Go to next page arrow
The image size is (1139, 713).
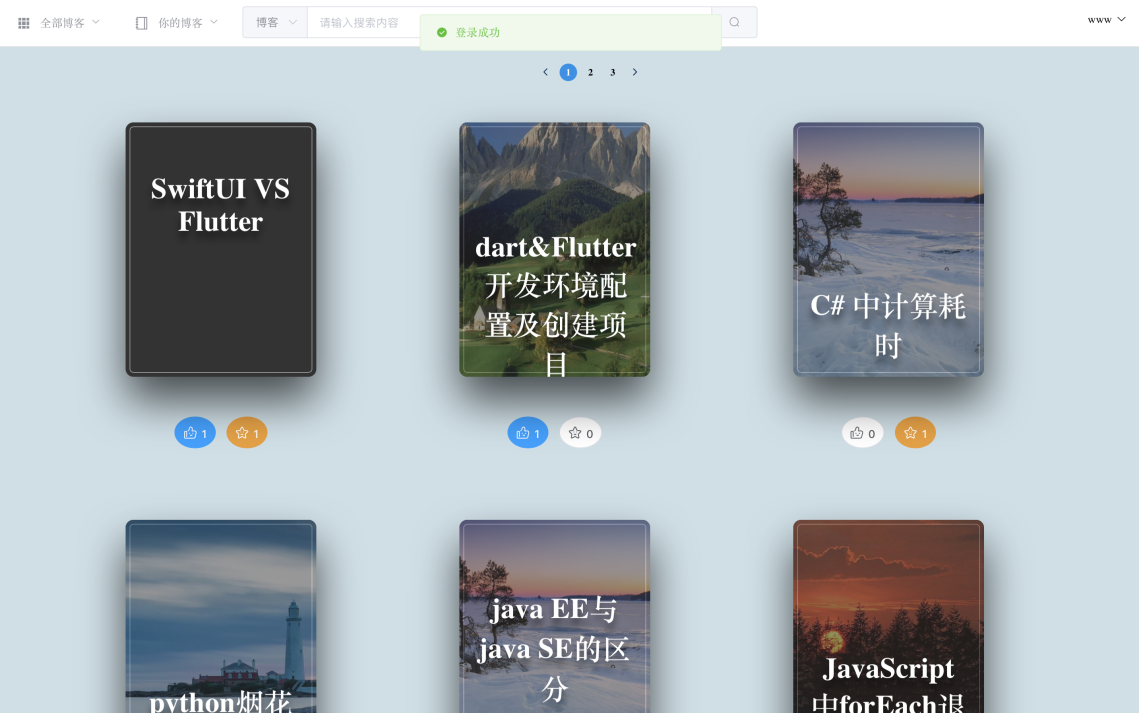pos(635,72)
